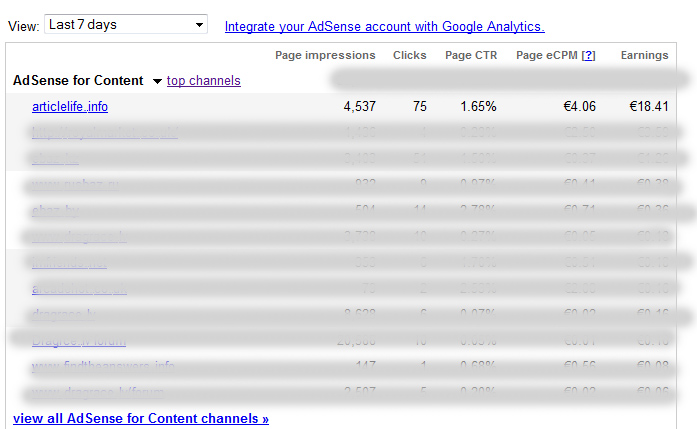Viewport: 697px width, 429px height.
Task: Open the blurred Dragrace.lv forum channel link
Action: (x=79, y=341)
